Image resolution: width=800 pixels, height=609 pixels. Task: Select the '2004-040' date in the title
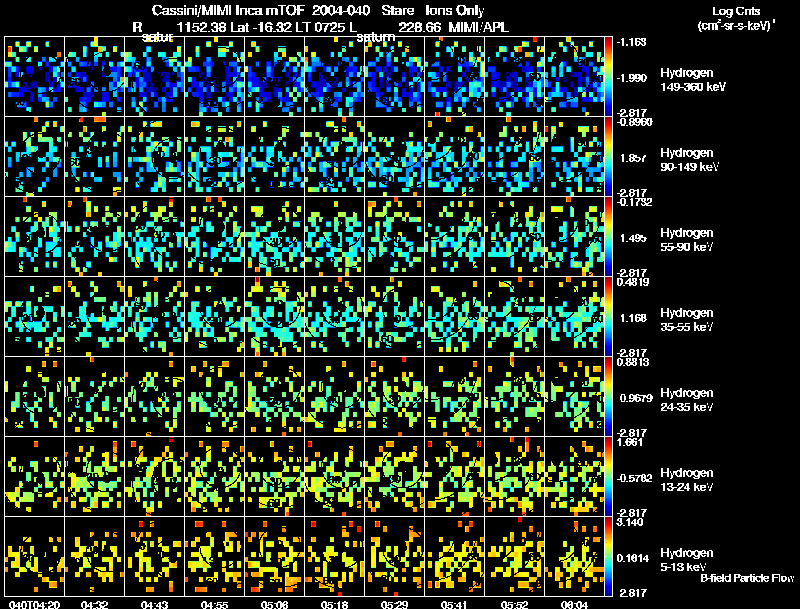point(342,11)
